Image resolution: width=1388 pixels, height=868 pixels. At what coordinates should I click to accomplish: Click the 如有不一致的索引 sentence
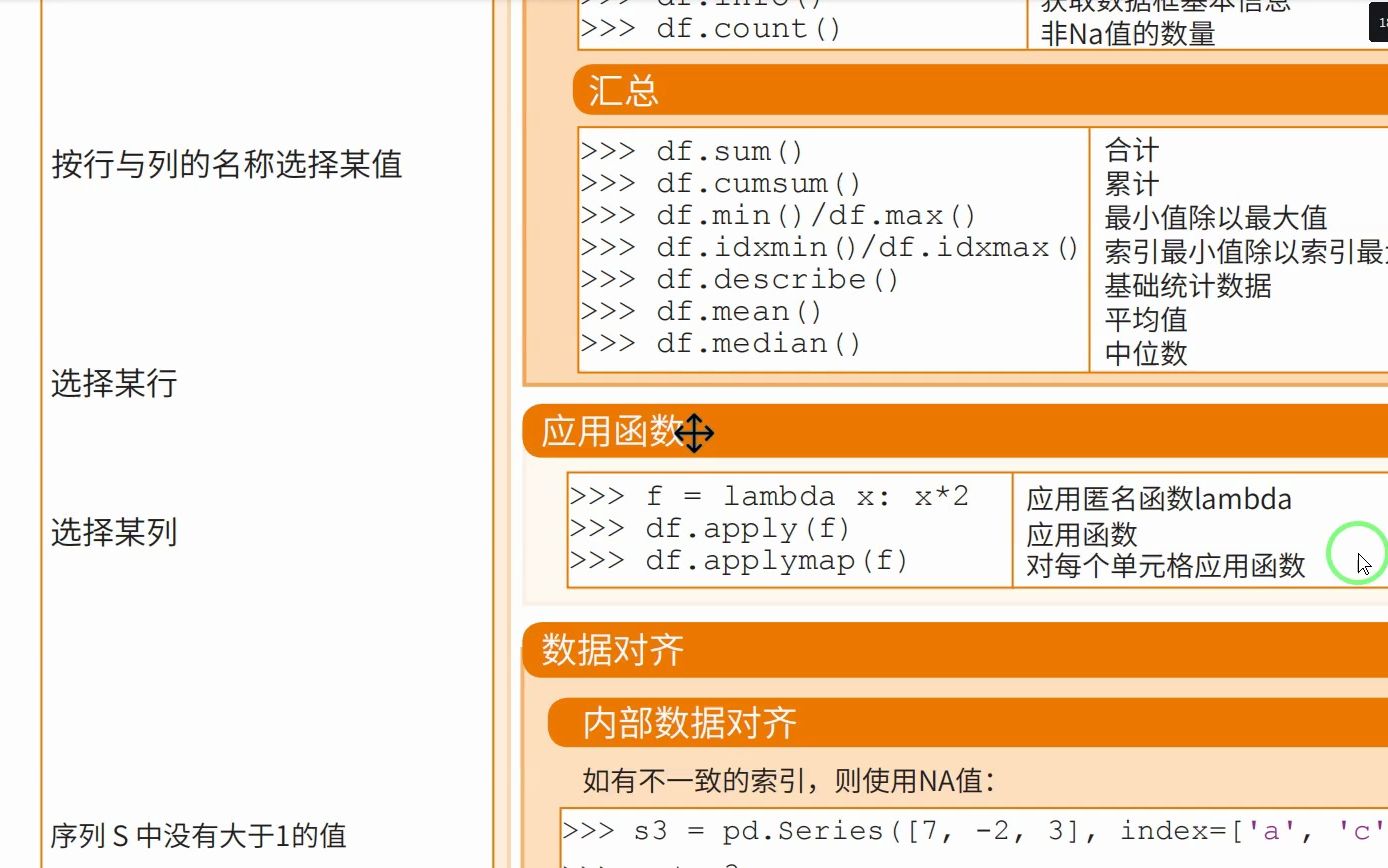[x=789, y=781]
